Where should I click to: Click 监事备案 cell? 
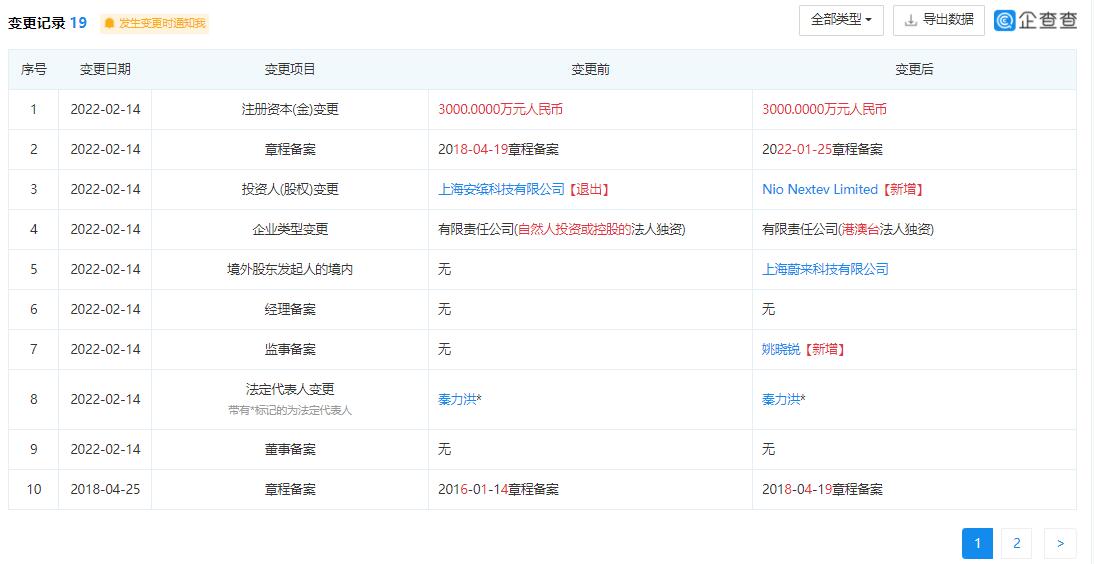[x=290, y=349]
